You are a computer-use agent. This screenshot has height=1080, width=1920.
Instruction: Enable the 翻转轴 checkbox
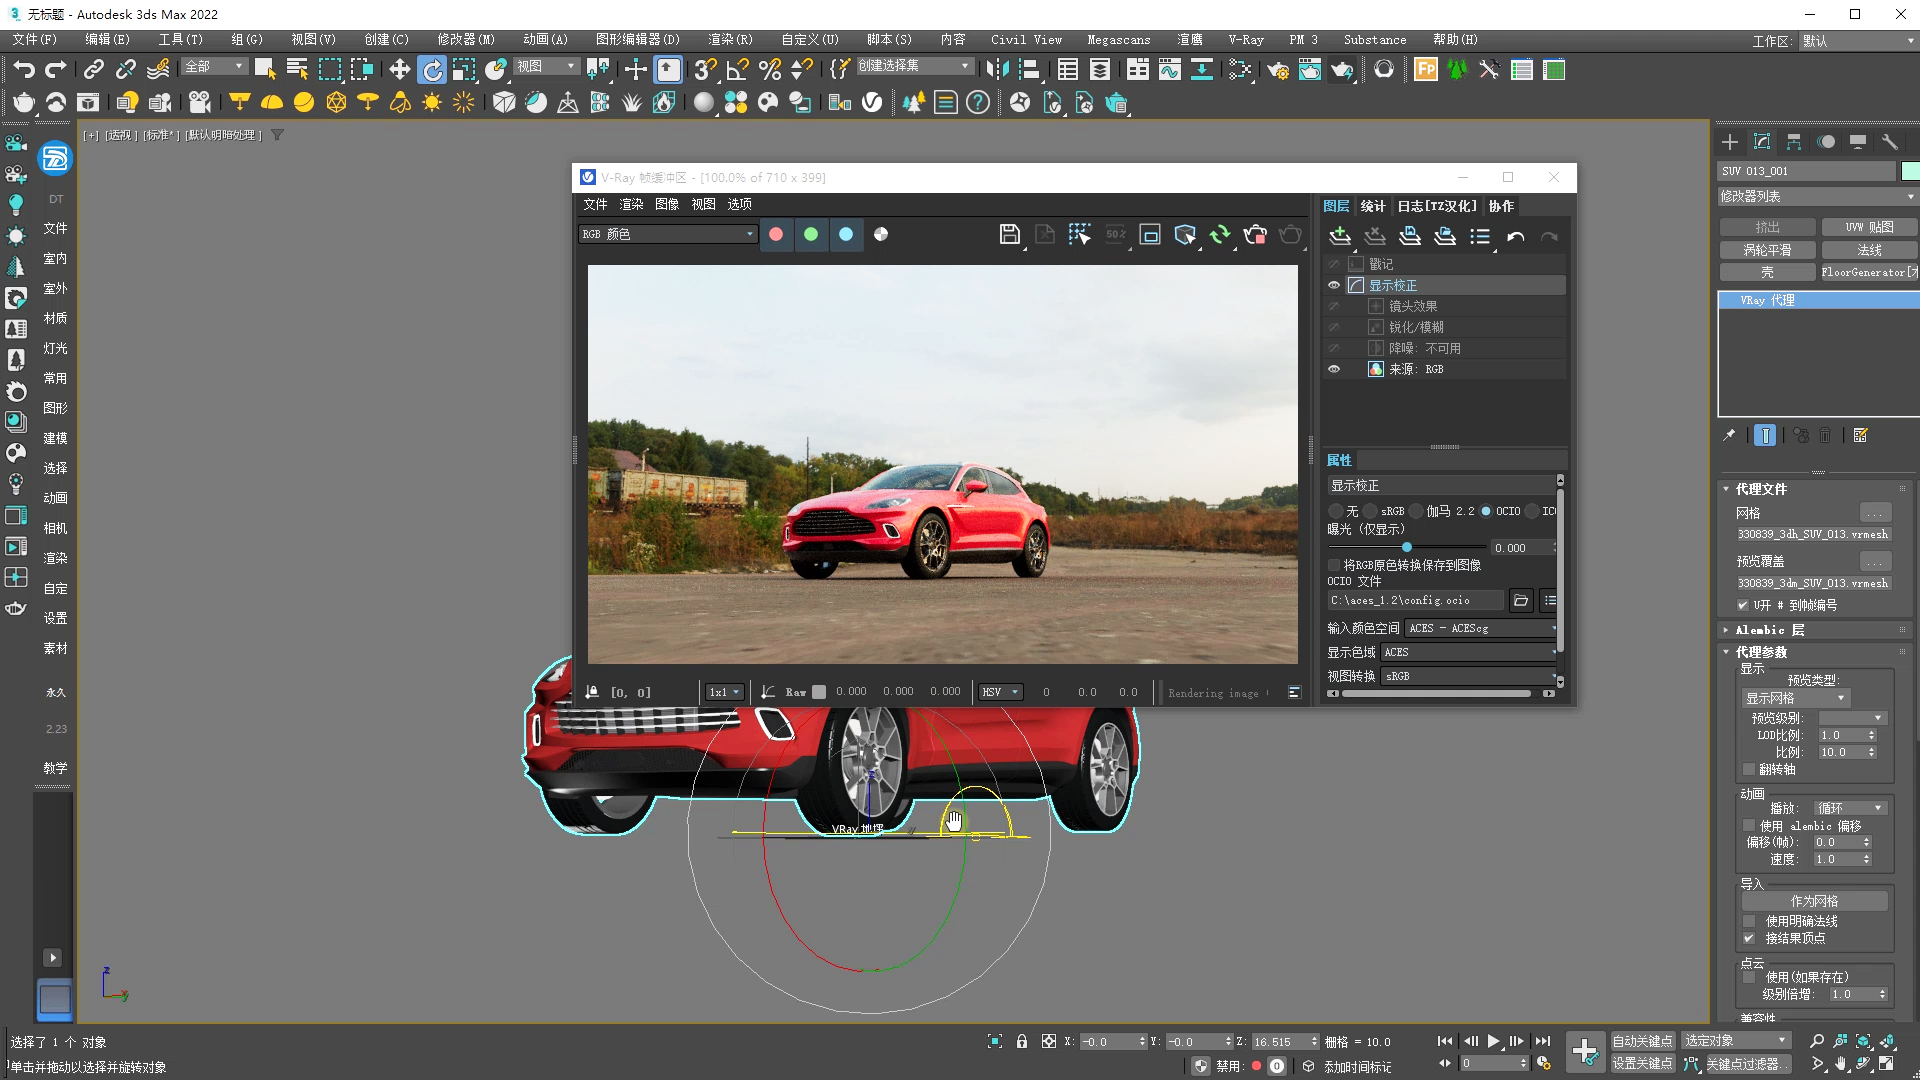[1749, 769]
